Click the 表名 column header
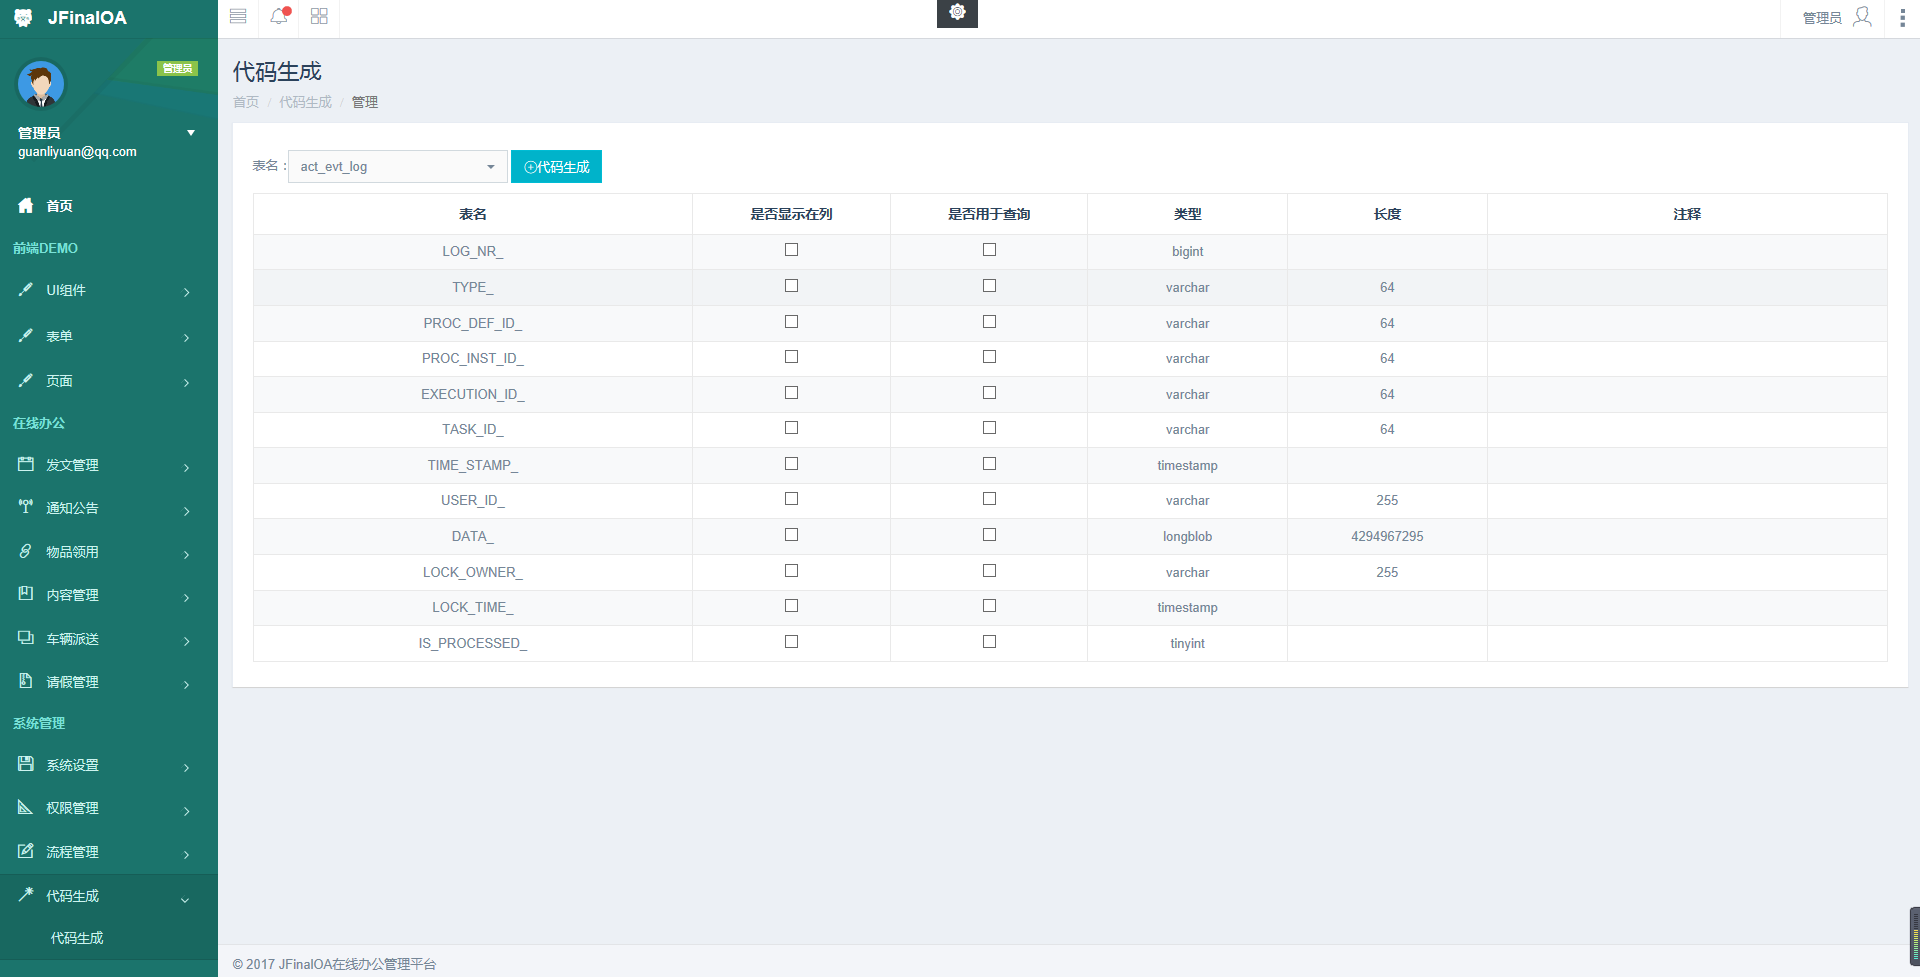The image size is (1920, 977). point(473,214)
